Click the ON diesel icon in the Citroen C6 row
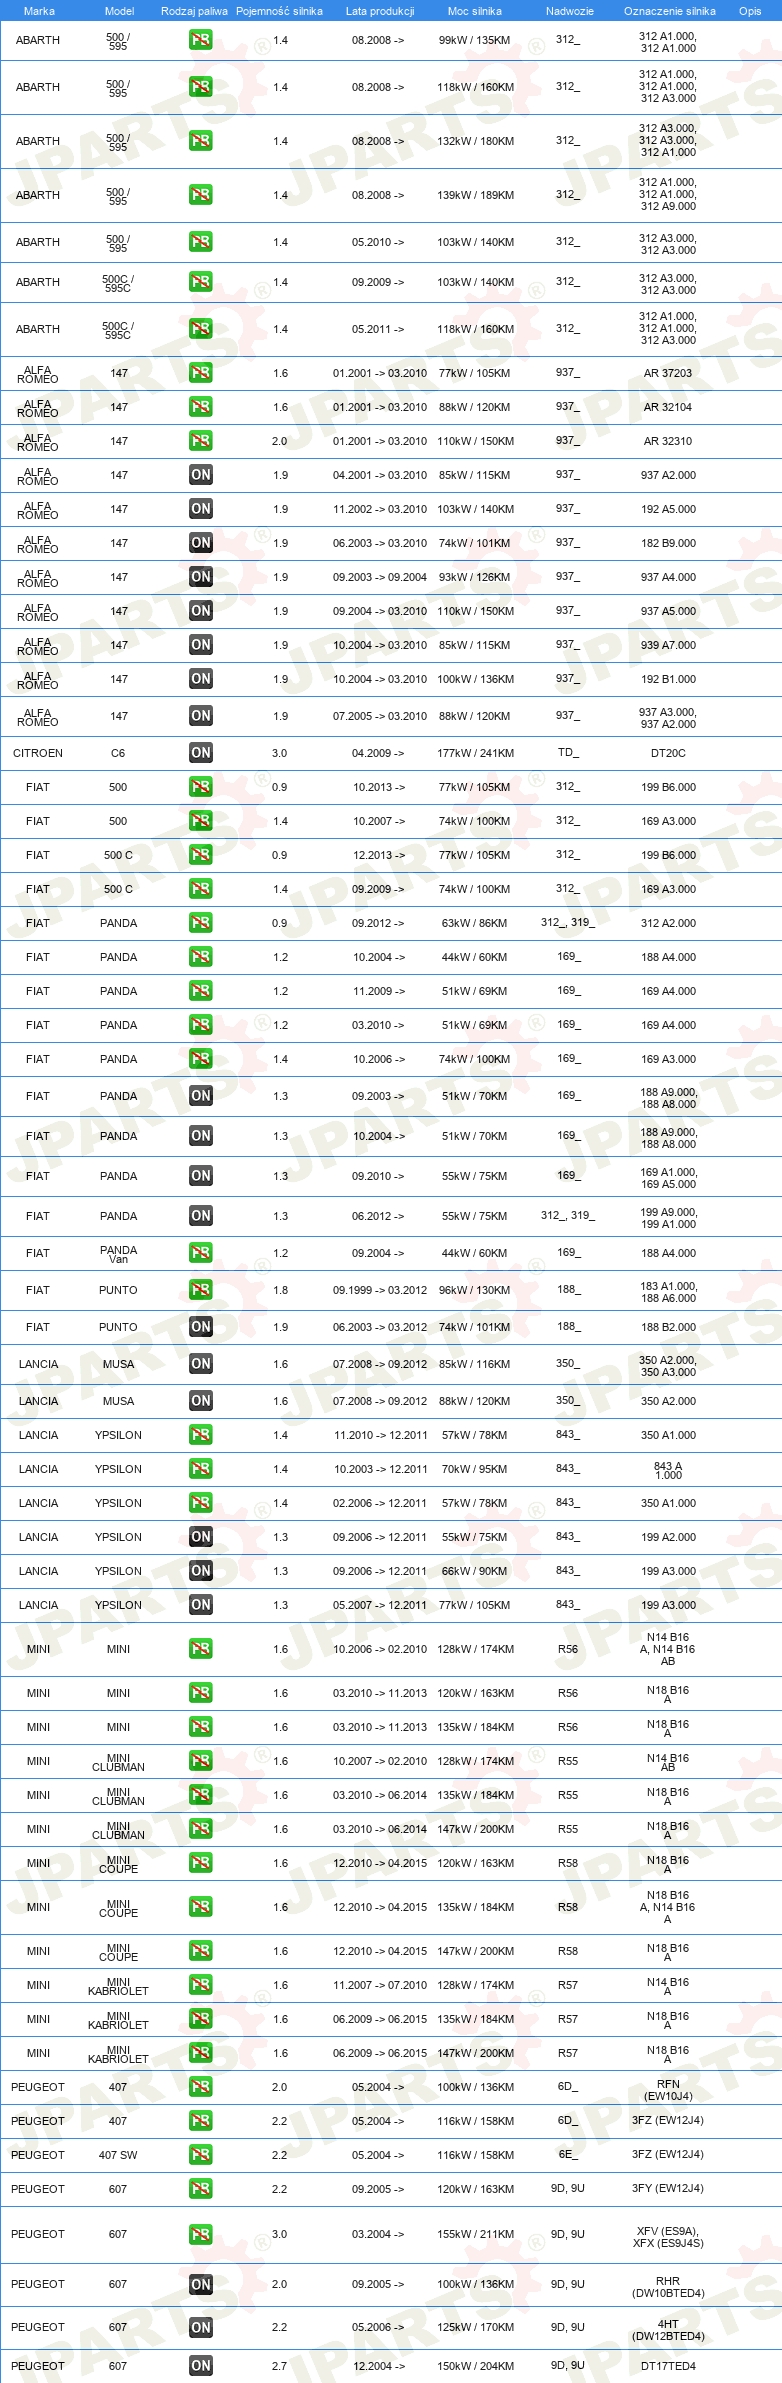The image size is (782, 2383). coord(201,753)
